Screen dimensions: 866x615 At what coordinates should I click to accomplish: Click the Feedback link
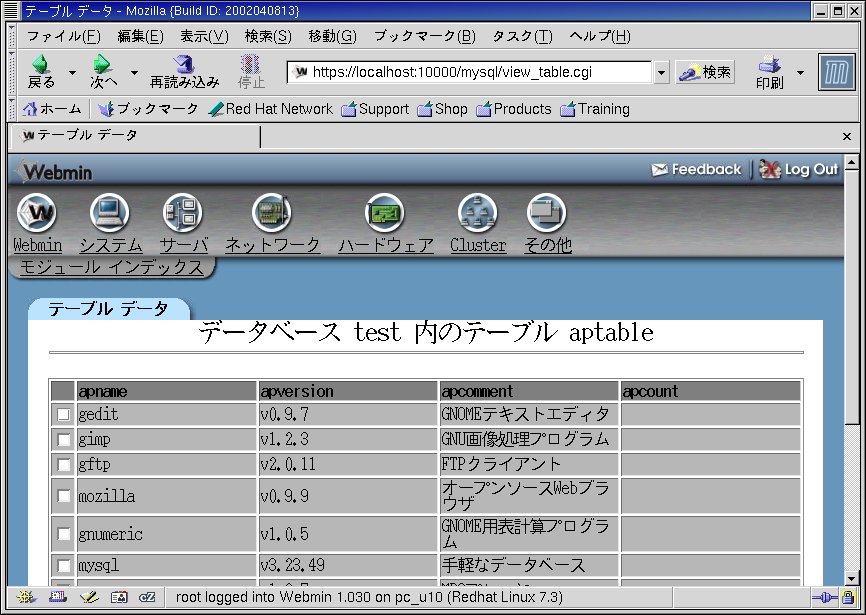click(x=696, y=169)
